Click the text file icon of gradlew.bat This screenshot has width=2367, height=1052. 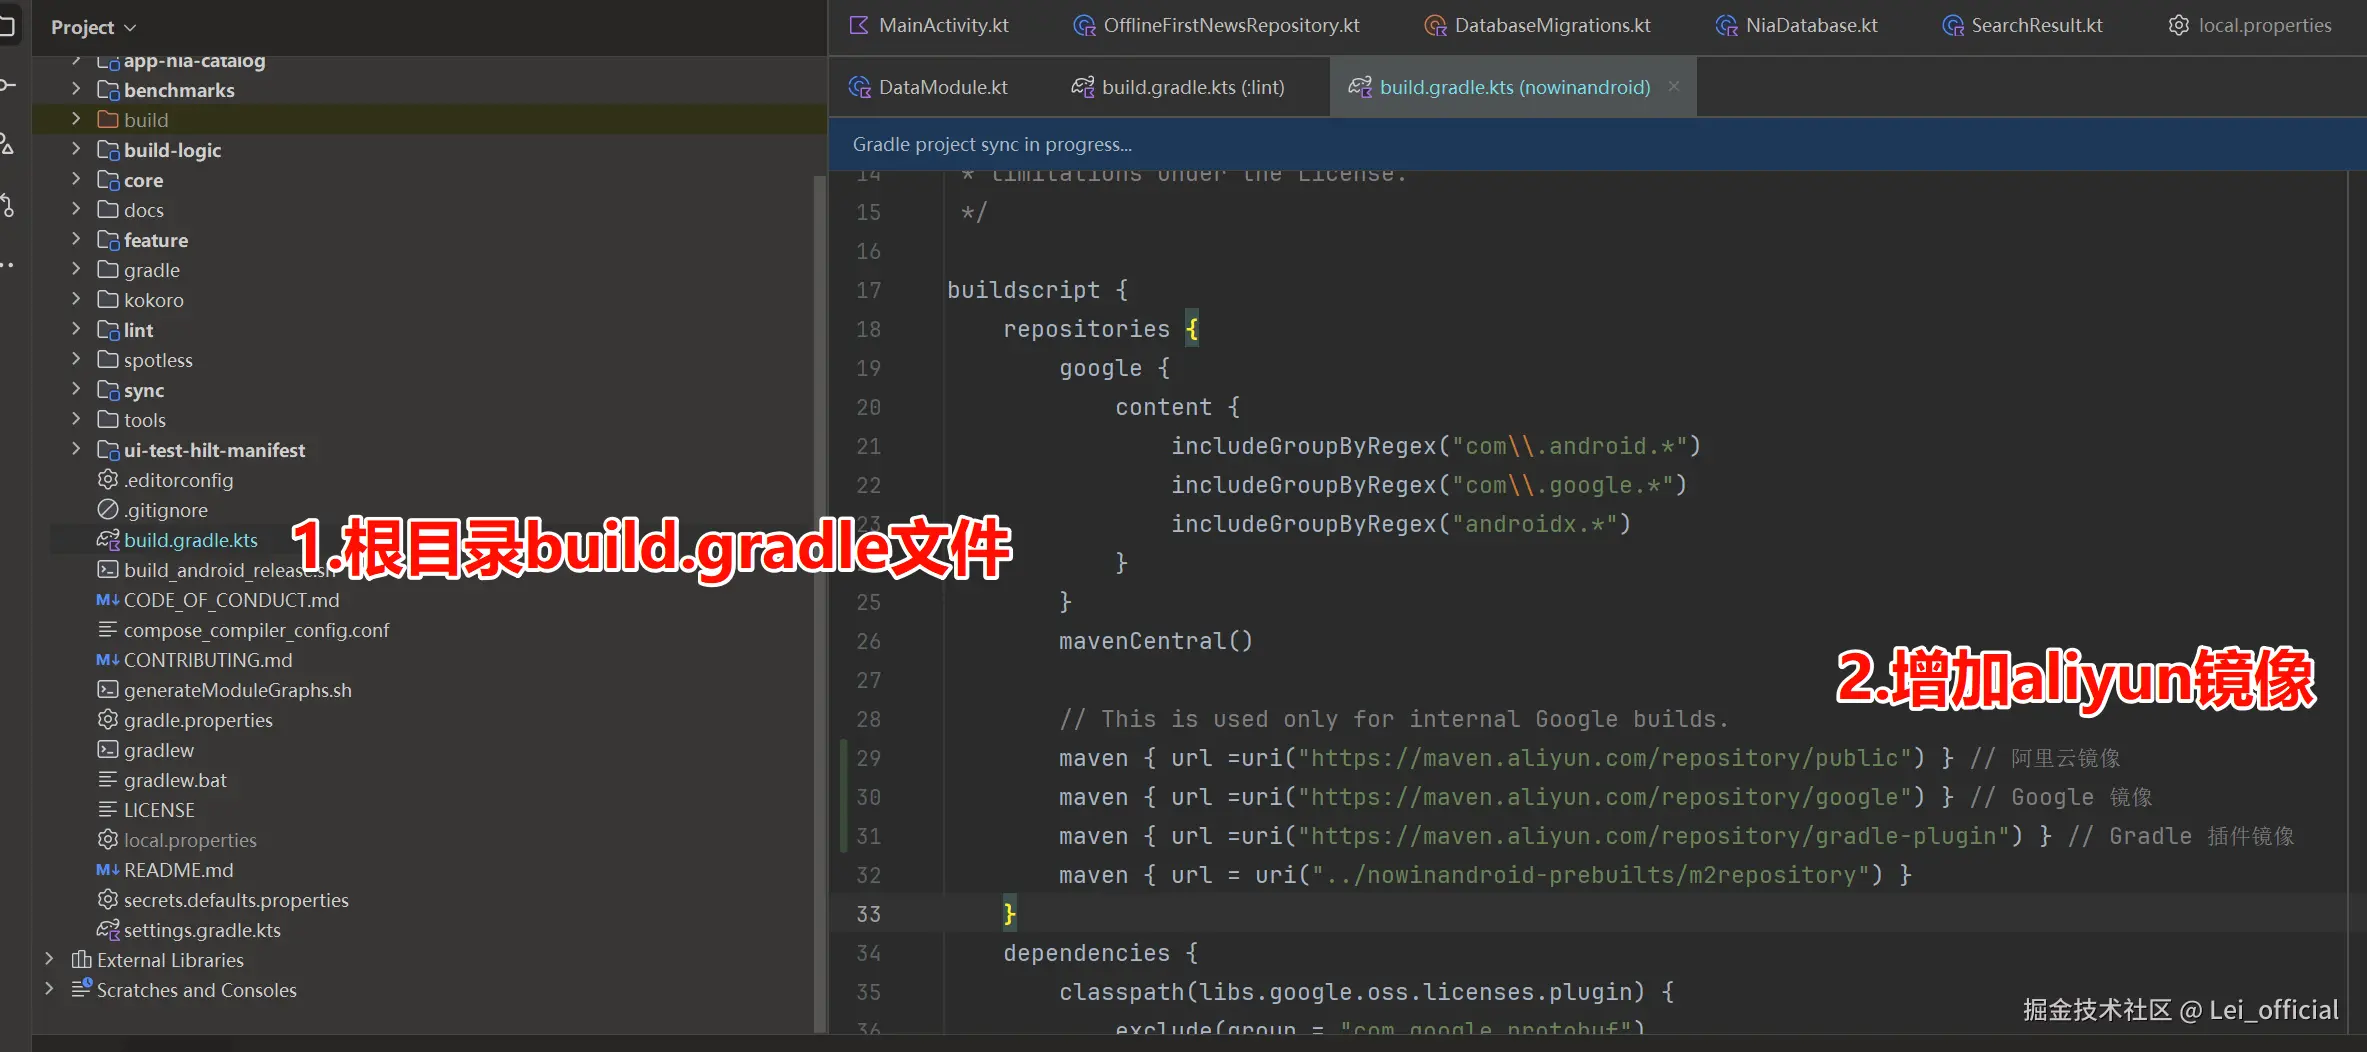tap(108, 780)
